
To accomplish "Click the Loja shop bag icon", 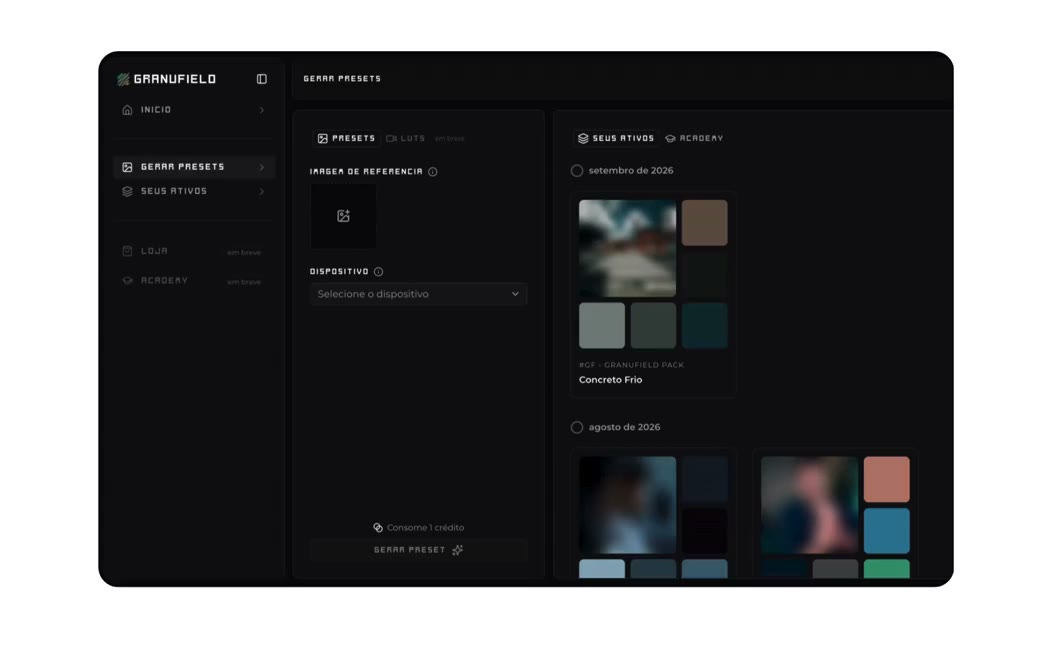I will tap(127, 251).
